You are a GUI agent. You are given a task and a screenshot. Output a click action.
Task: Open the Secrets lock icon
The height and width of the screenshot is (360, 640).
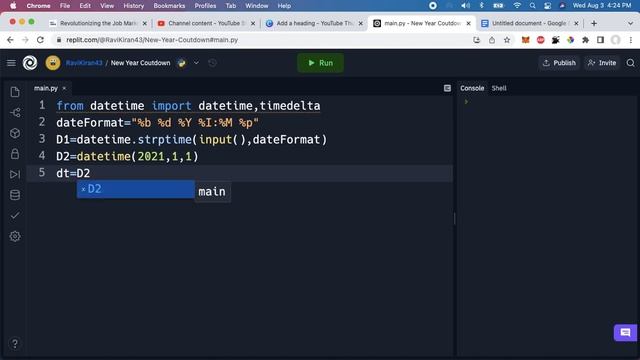pos(15,154)
